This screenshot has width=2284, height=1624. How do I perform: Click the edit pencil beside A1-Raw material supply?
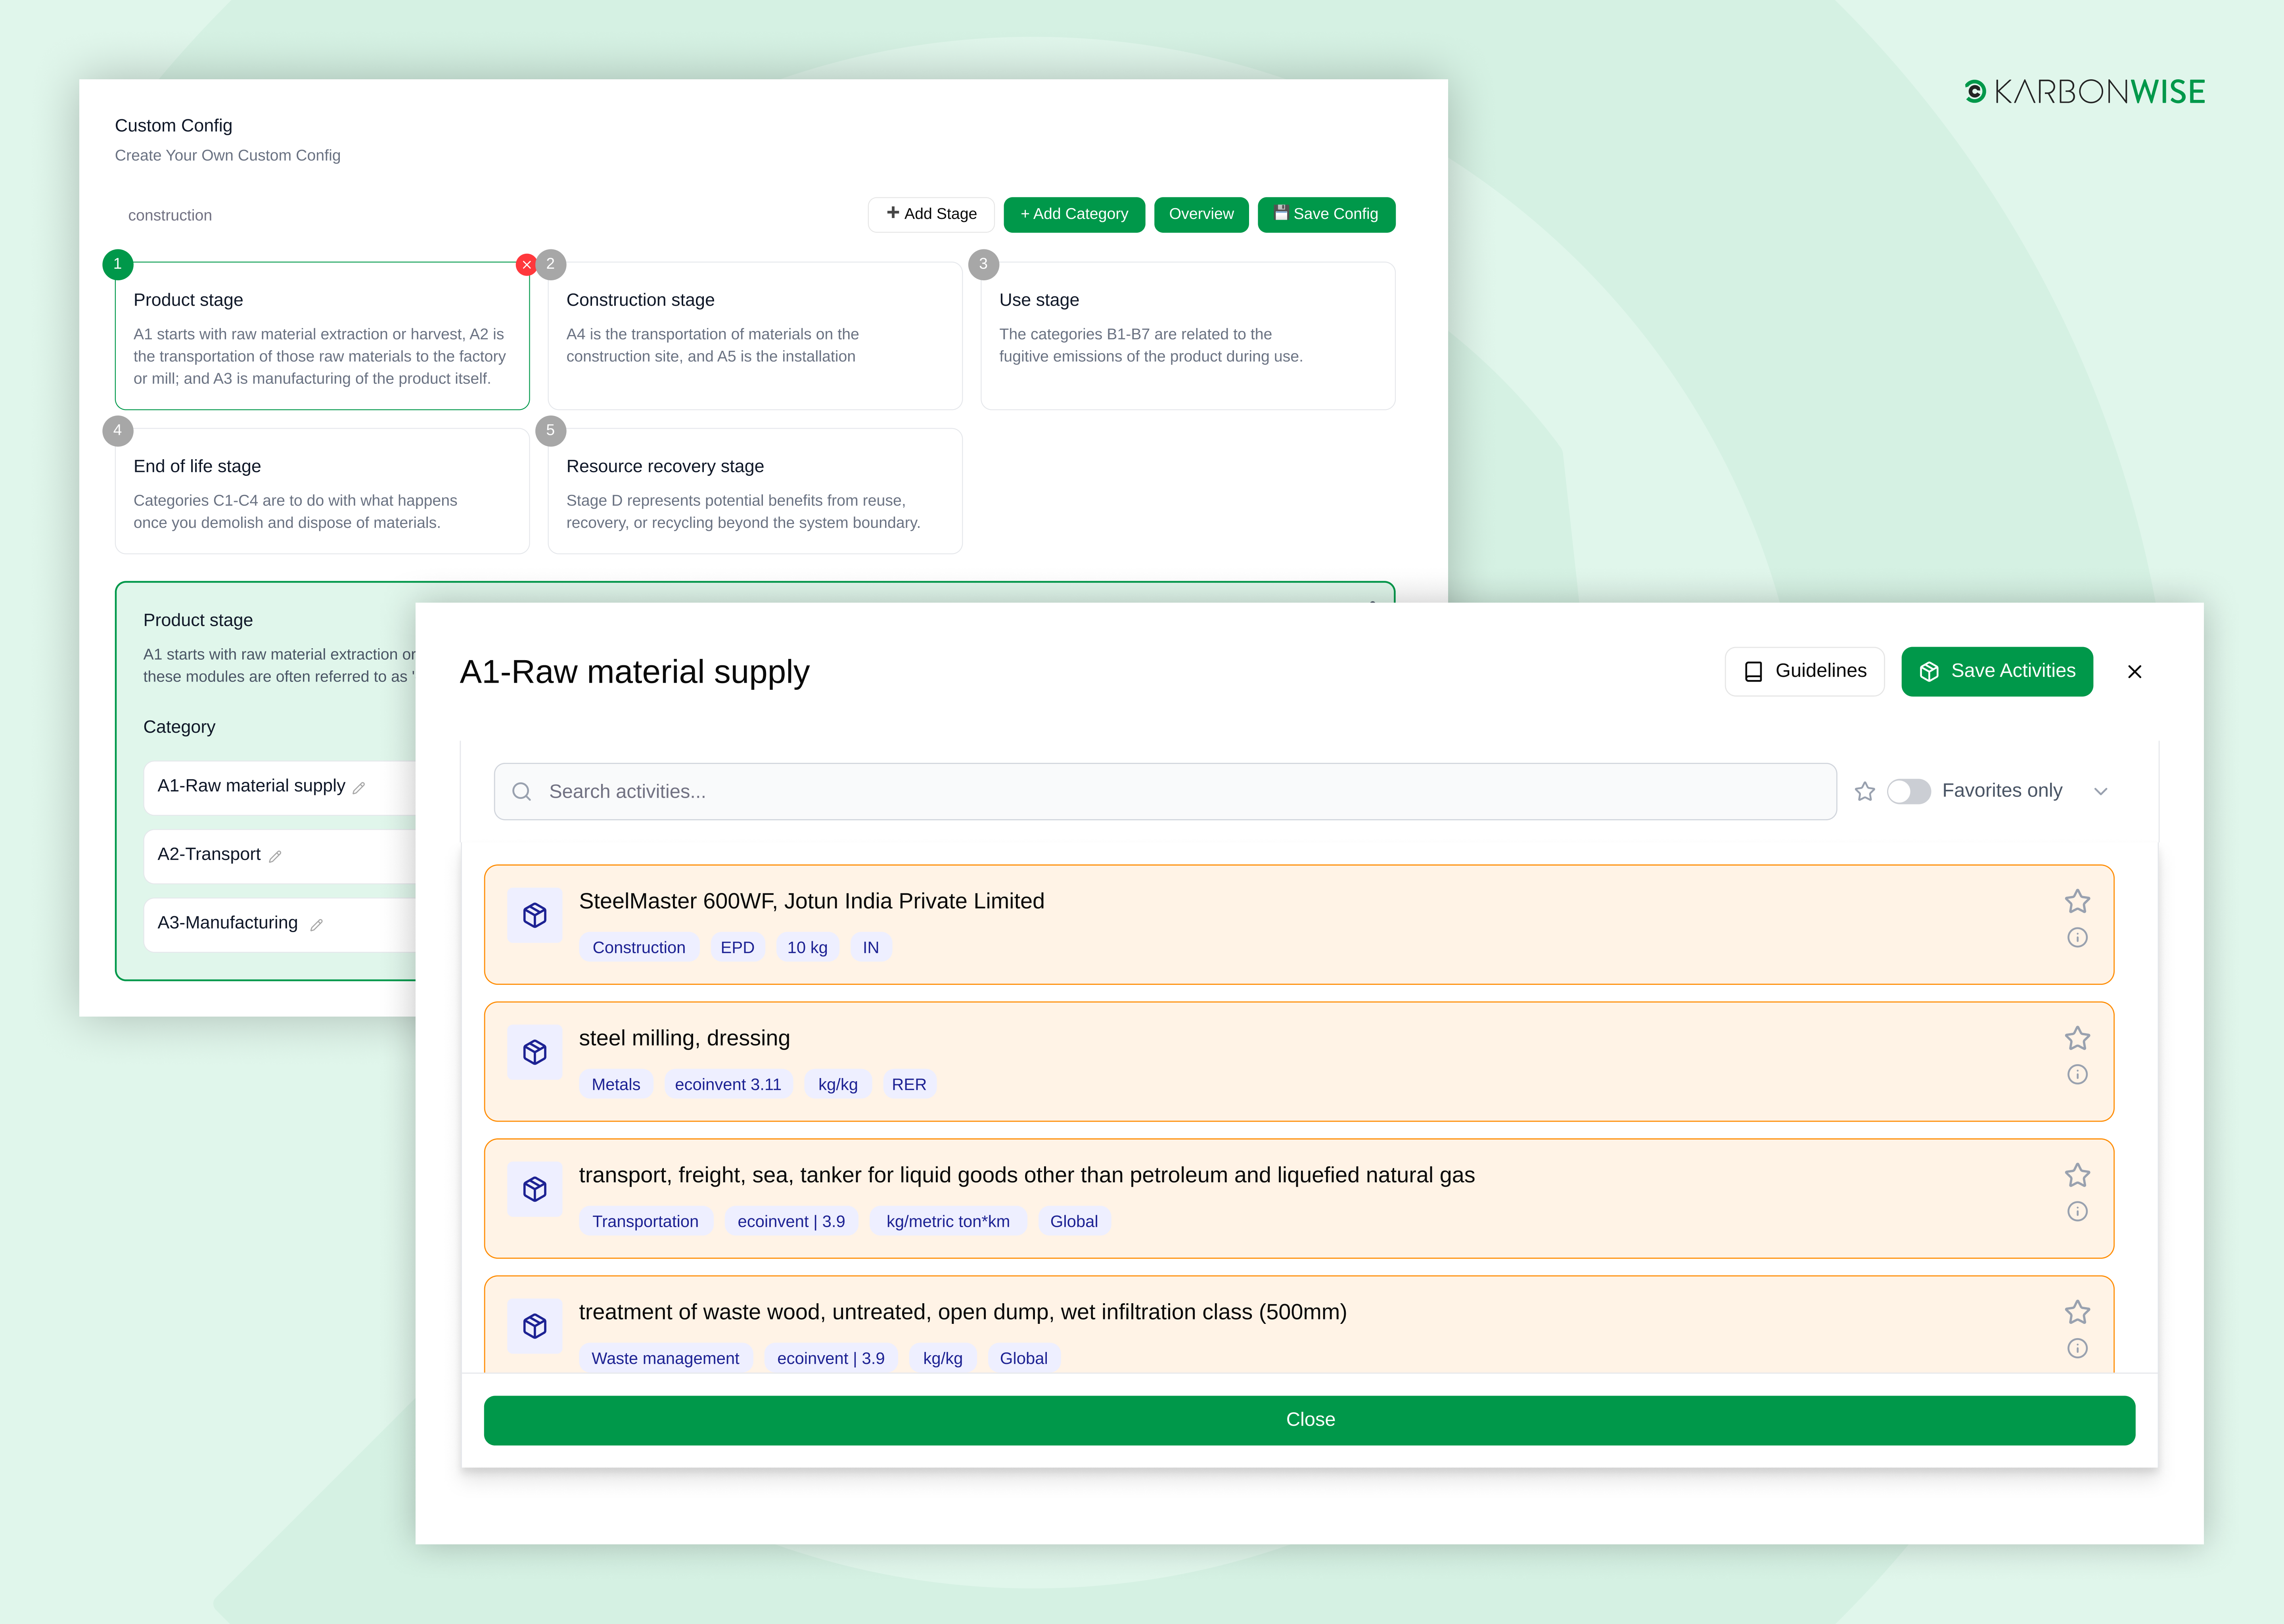[x=359, y=788]
